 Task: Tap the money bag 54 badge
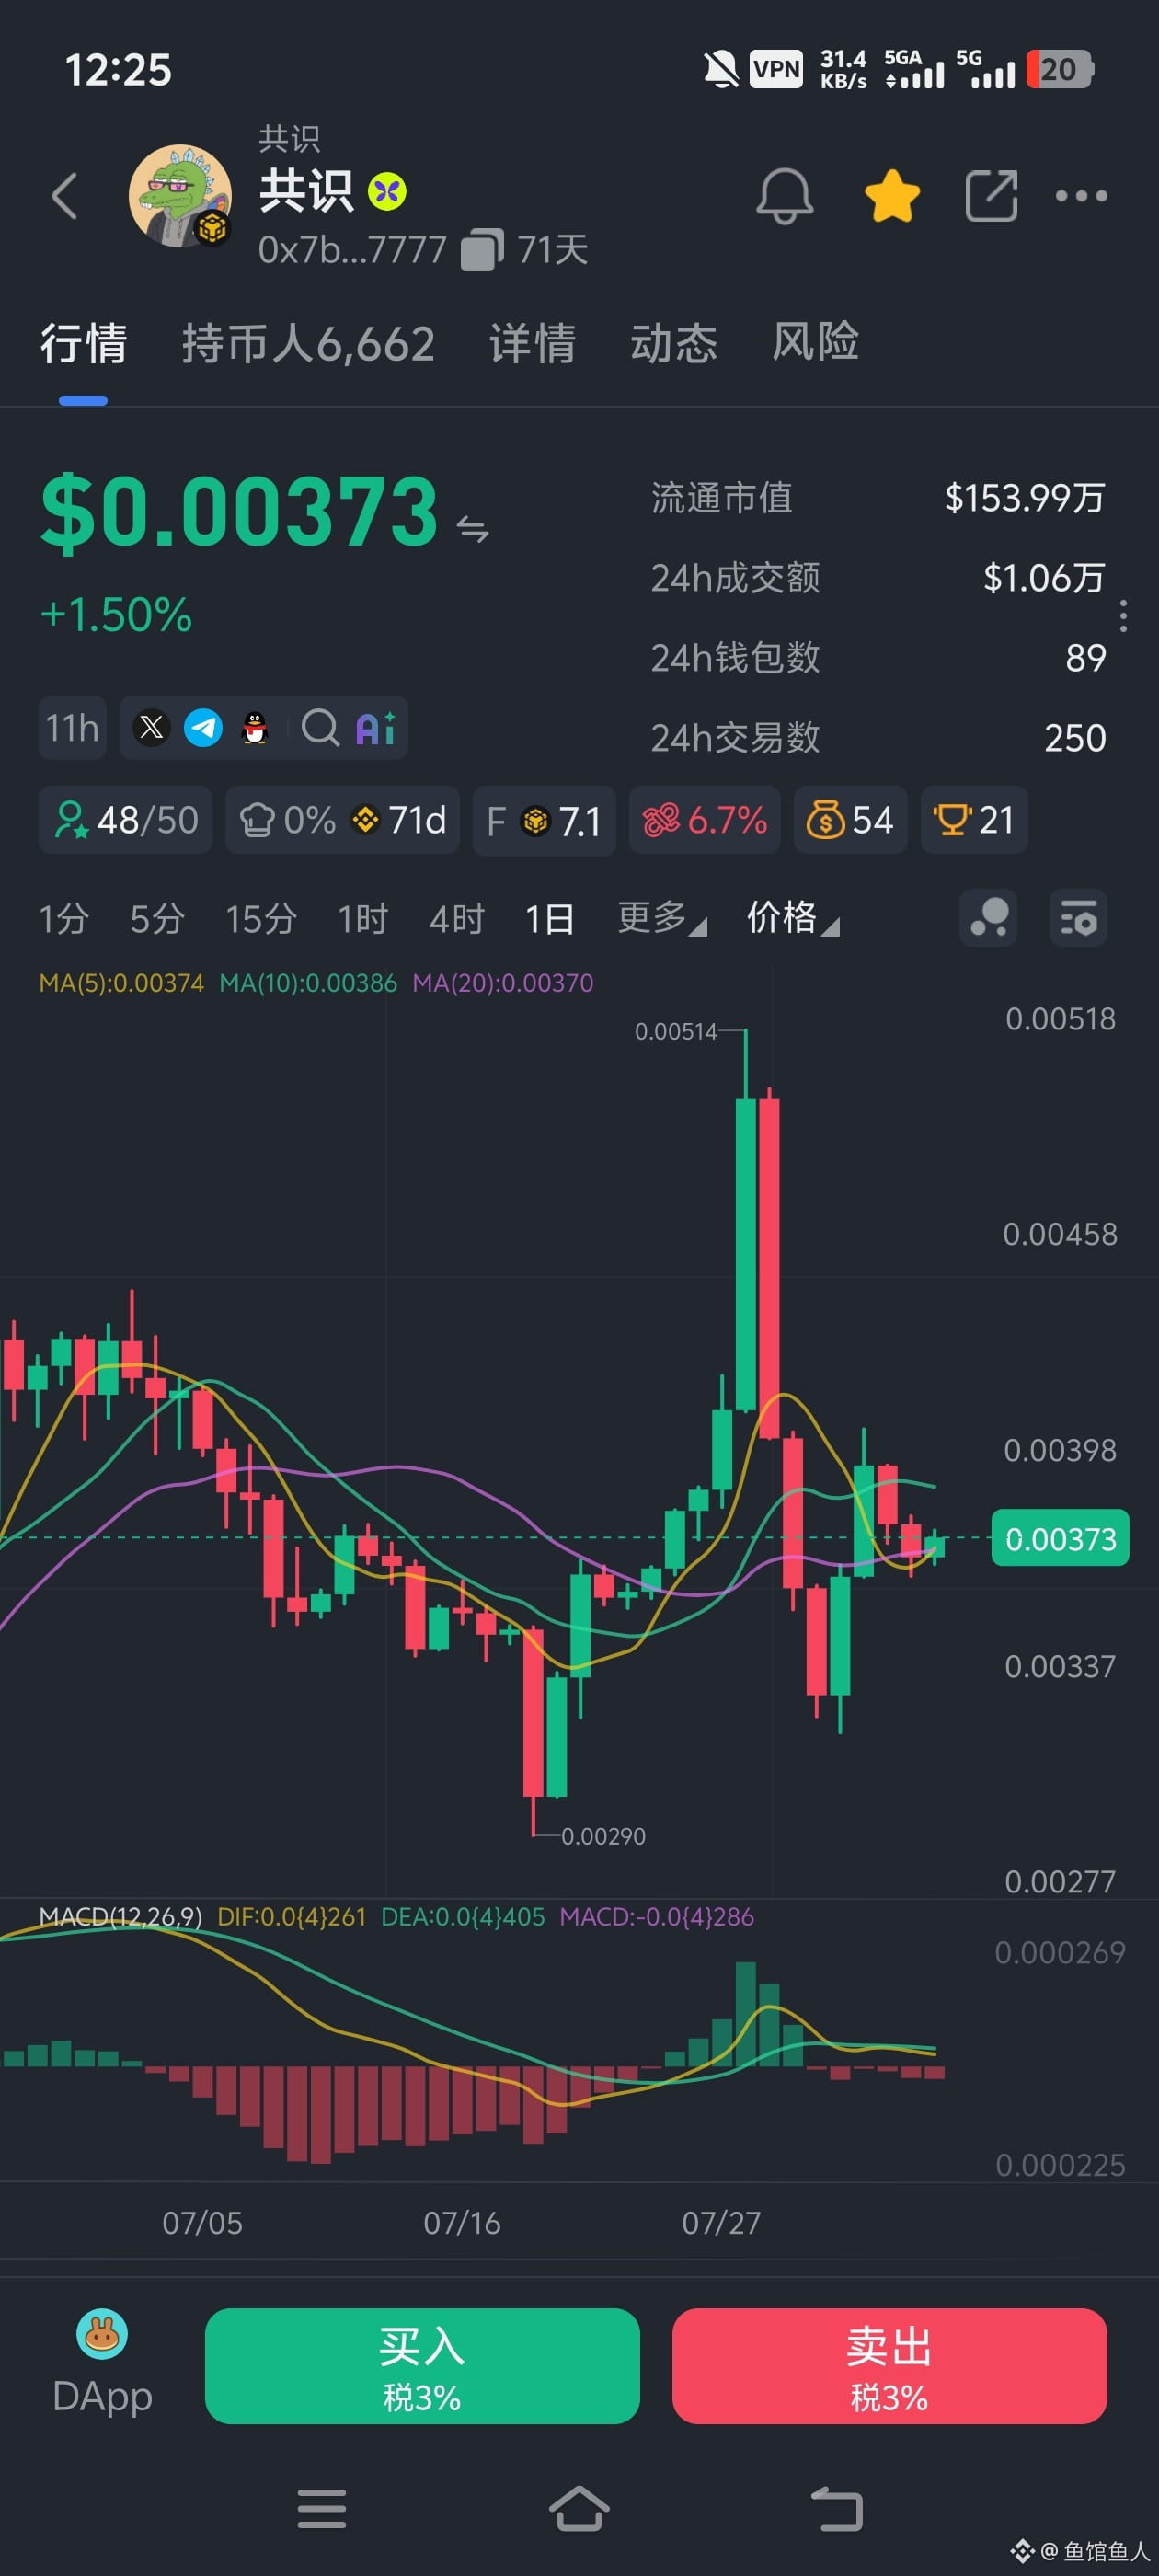coord(850,820)
